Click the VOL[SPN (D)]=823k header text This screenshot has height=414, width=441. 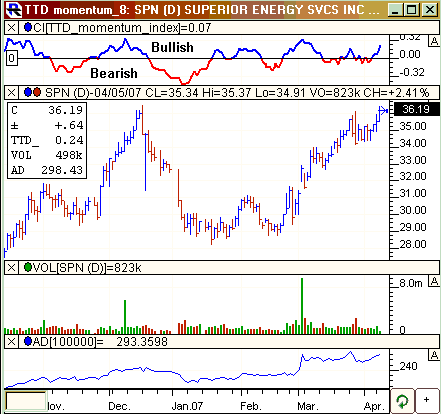point(87,267)
